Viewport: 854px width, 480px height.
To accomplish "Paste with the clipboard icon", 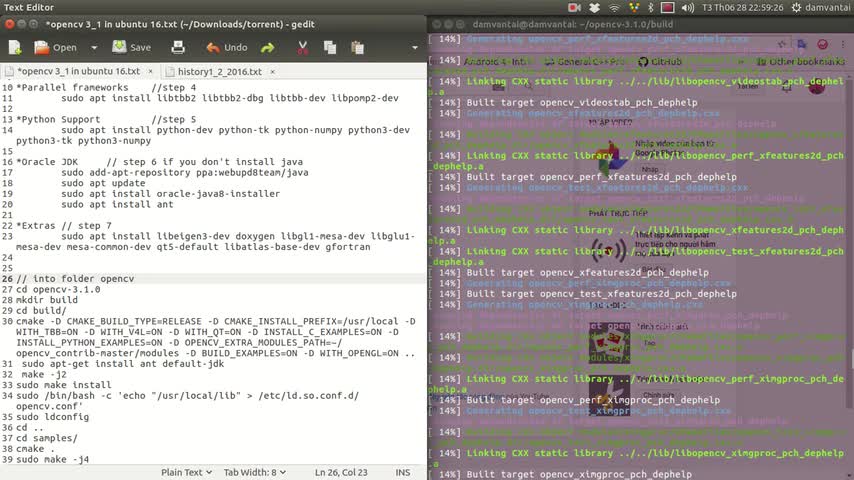I will click(x=357, y=48).
